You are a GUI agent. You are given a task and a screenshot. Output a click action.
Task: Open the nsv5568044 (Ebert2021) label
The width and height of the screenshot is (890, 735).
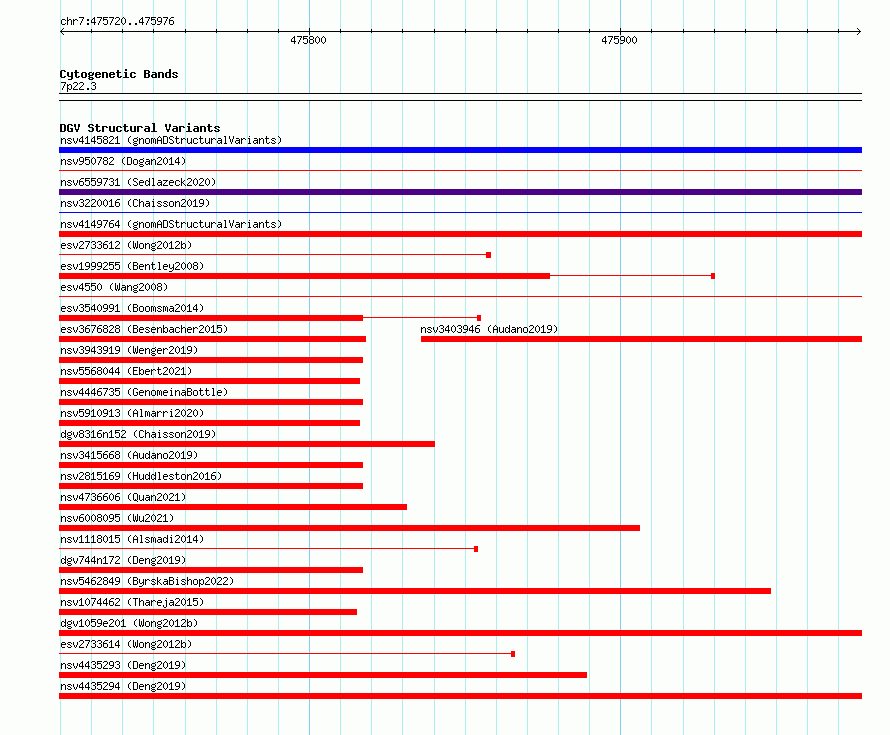(126, 371)
